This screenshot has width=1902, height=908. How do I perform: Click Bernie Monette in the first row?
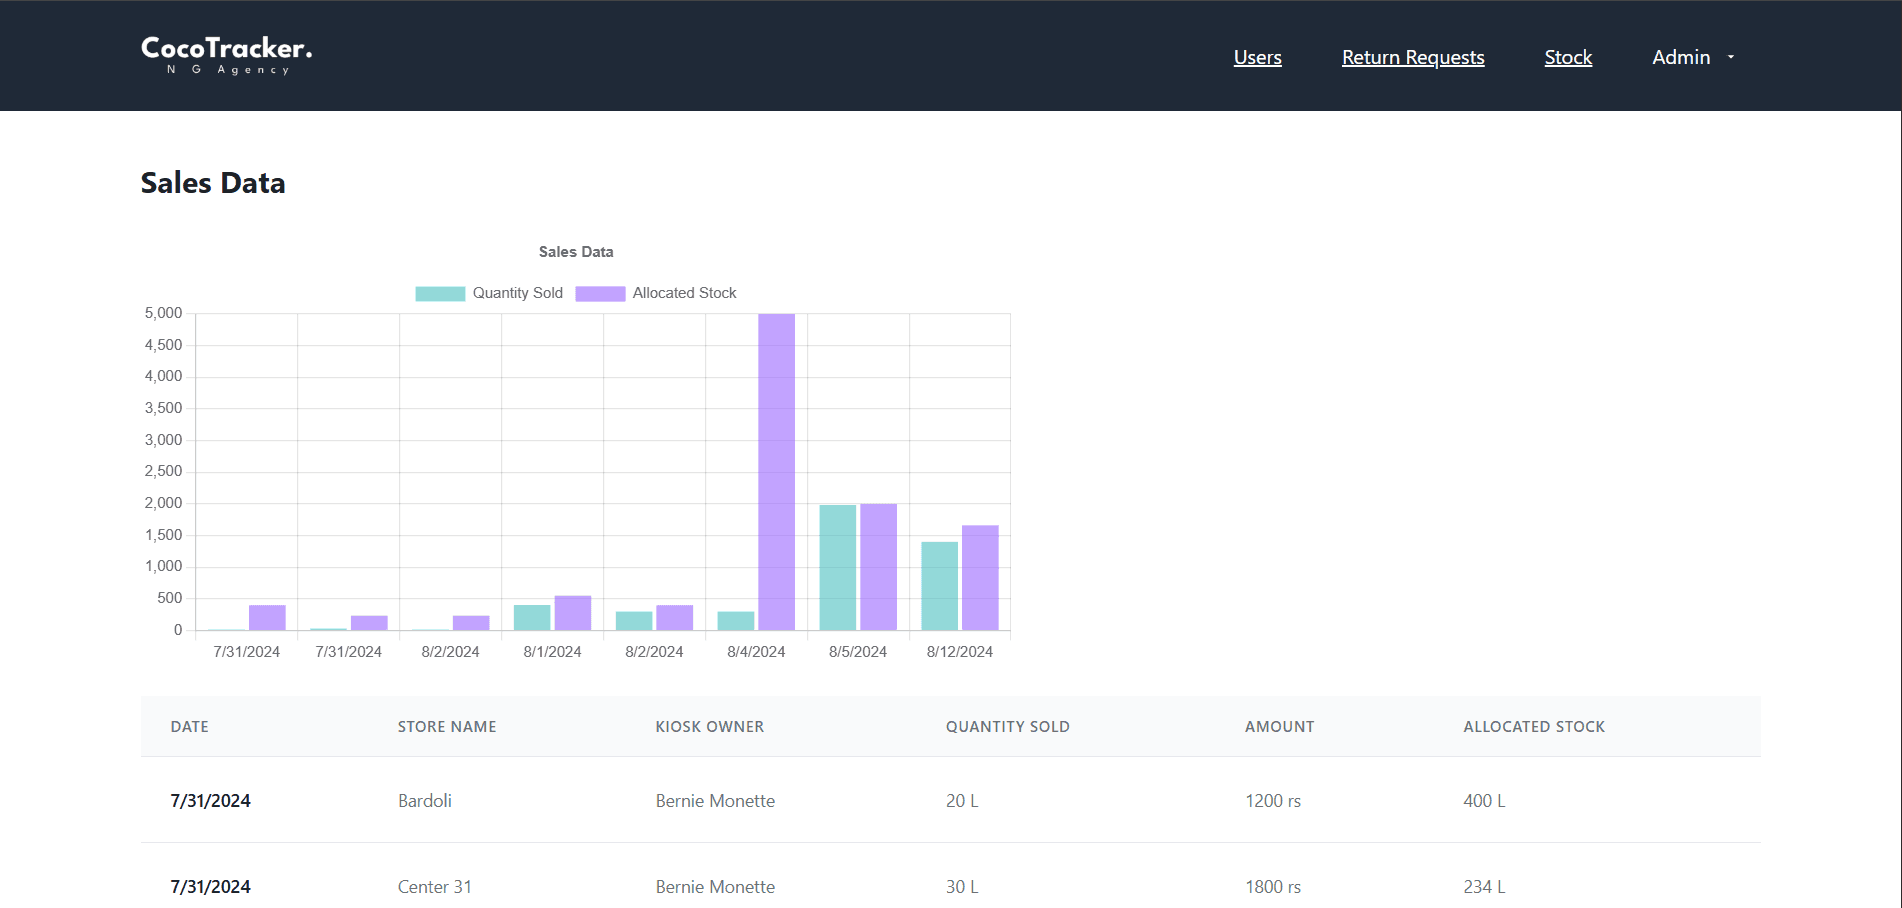pos(715,800)
